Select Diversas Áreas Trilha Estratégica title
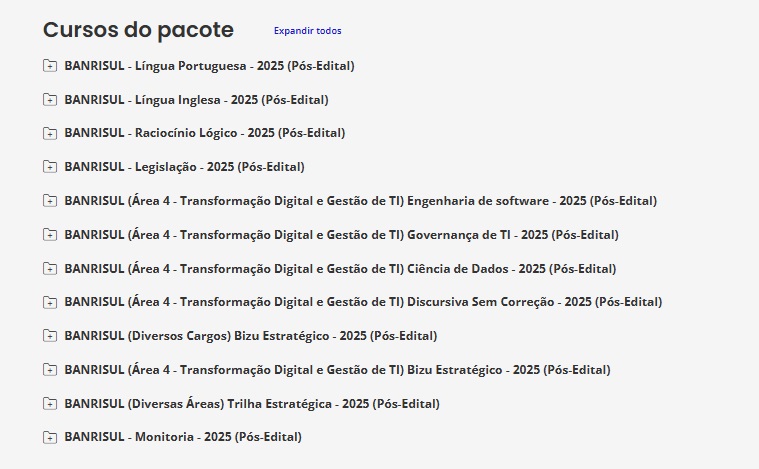 252,404
